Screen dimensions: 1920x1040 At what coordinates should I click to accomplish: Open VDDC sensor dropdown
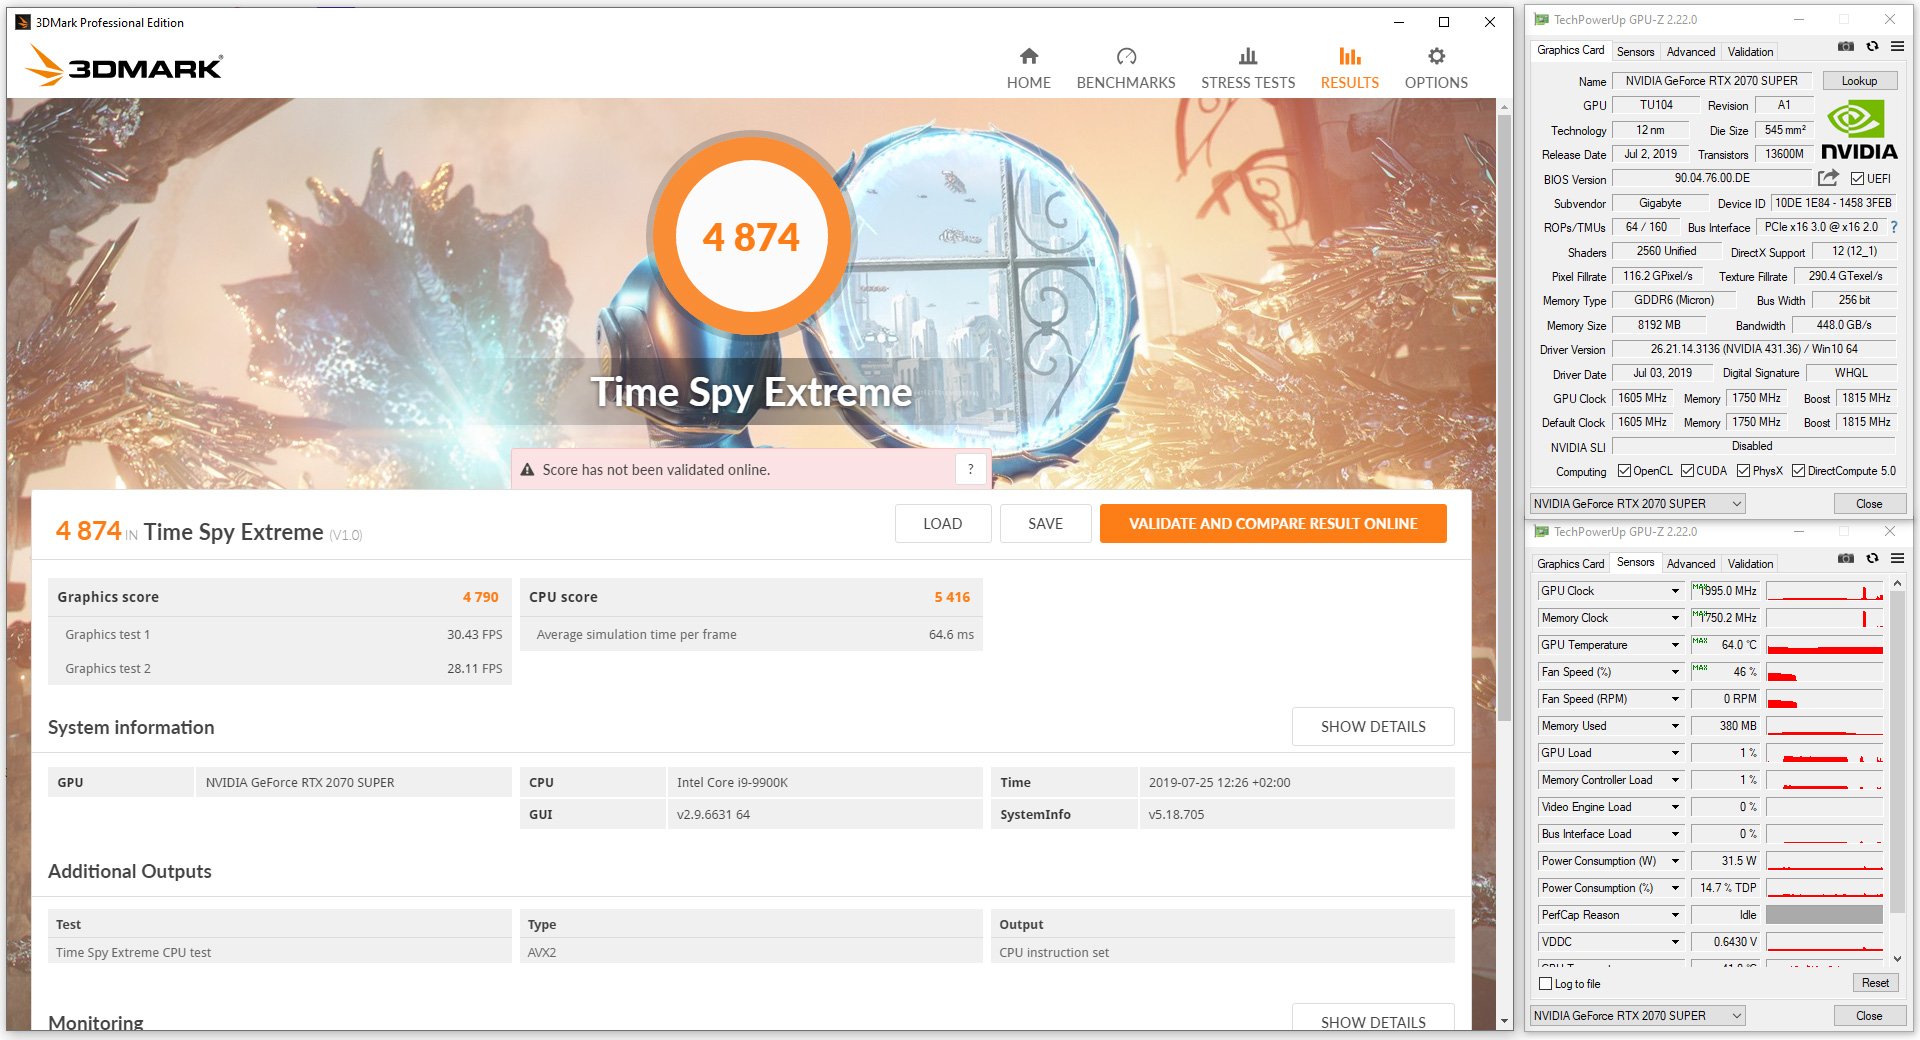point(1675,942)
